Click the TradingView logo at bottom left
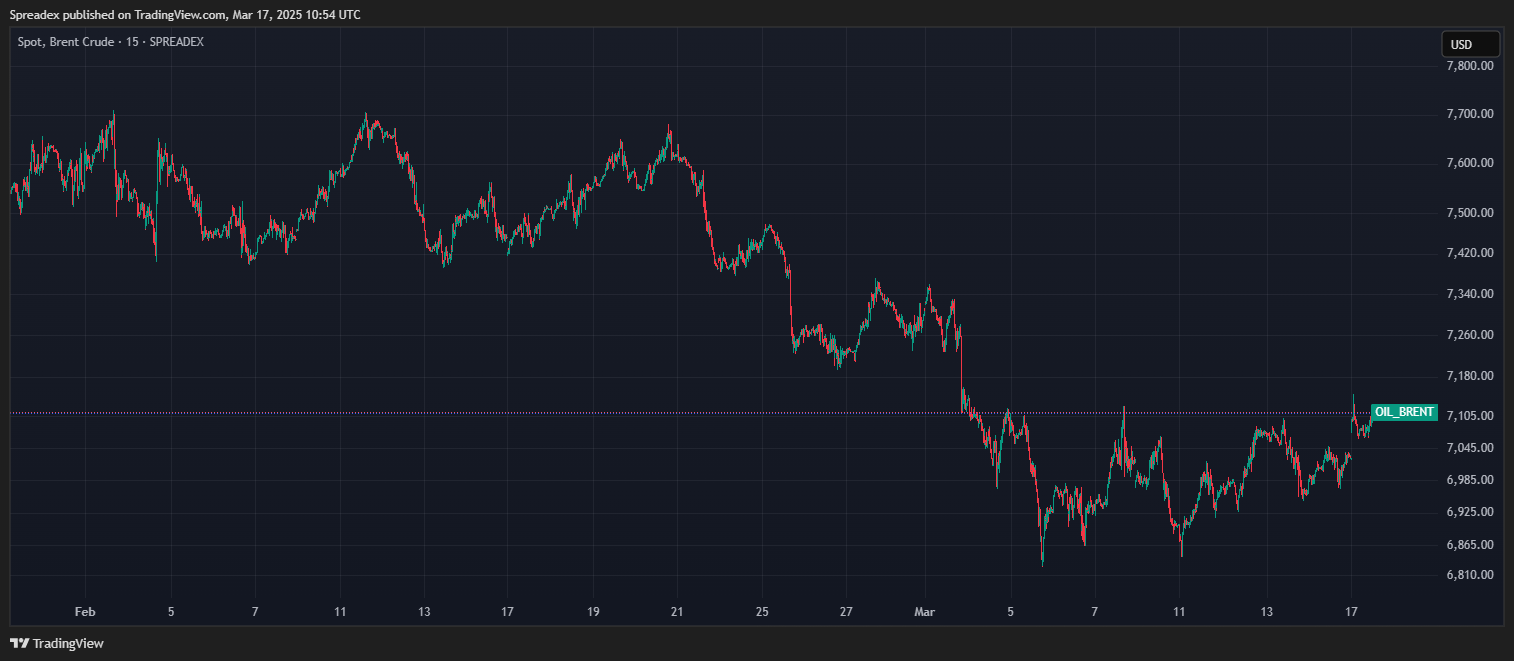The image size is (1514, 661). pyautogui.click(x=57, y=643)
